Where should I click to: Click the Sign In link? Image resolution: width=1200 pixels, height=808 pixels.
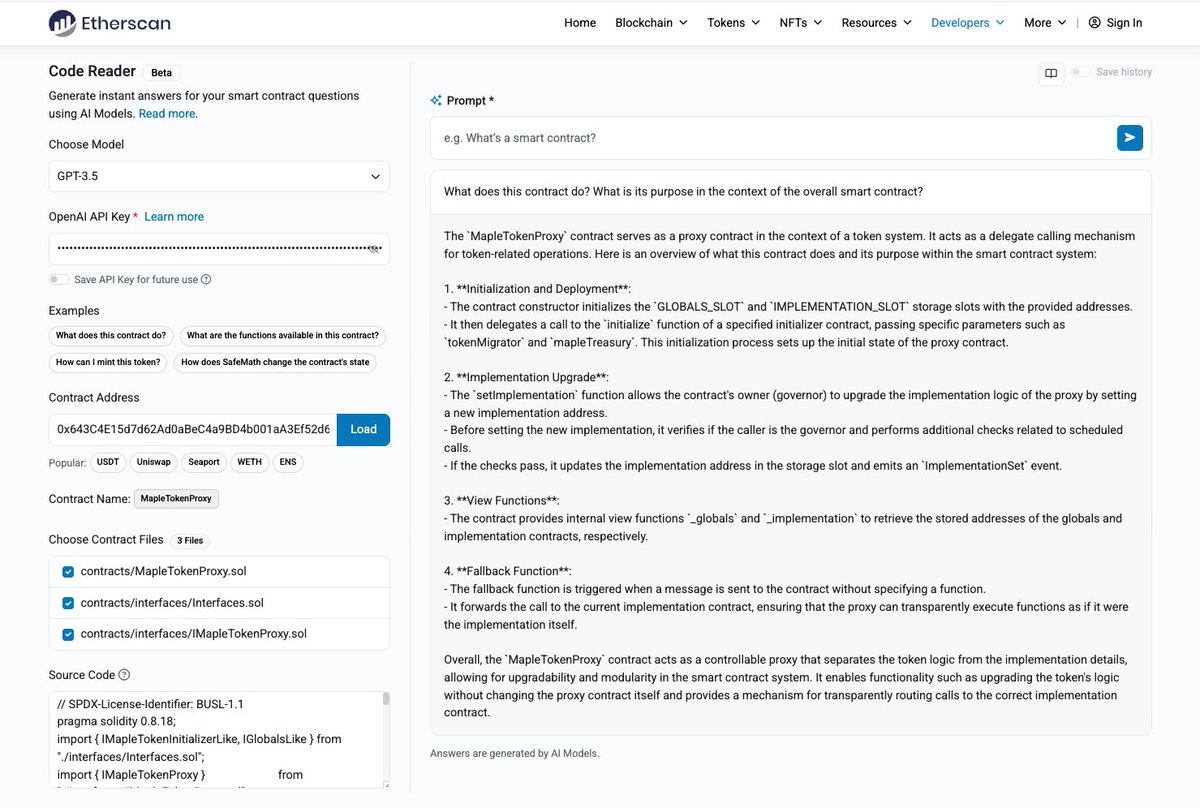1124,23
